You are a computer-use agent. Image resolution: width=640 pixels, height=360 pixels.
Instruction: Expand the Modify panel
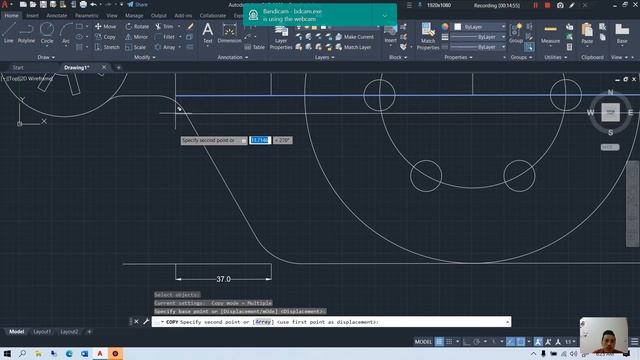point(144,58)
